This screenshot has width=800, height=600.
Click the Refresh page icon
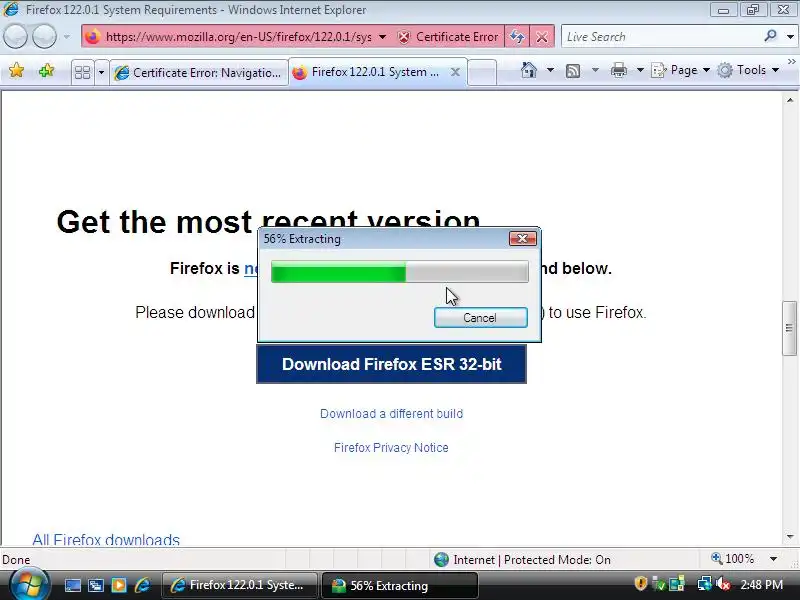tap(517, 37)
